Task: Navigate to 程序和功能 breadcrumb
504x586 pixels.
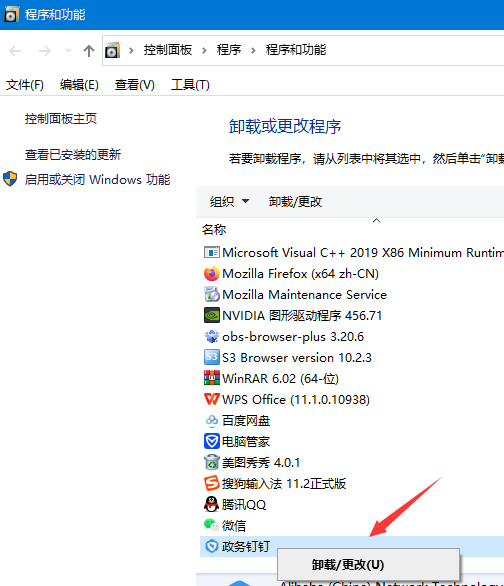Action: click(x=296, y=50)
